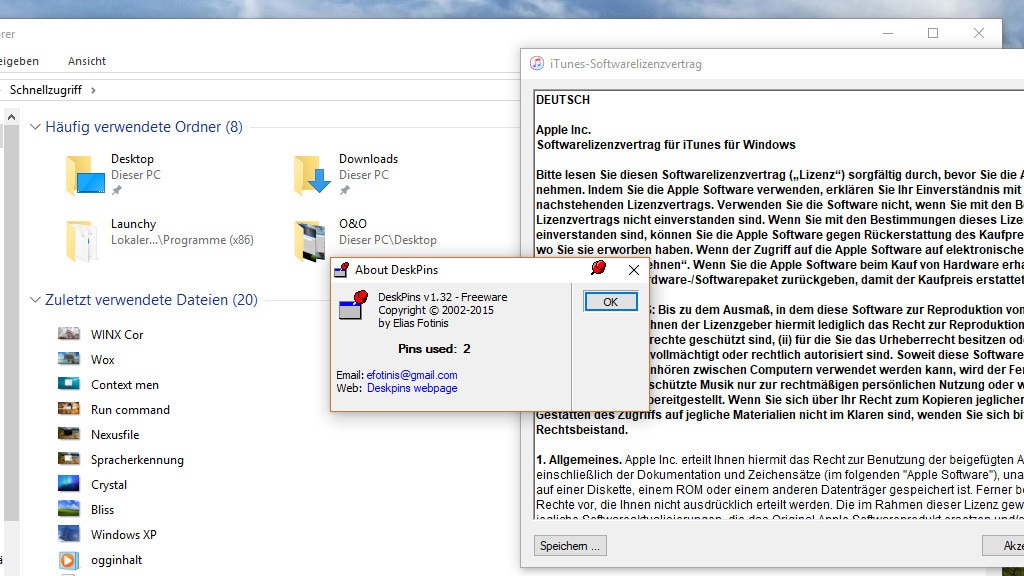Image resolution: width=1024 pixels, height=576 pixels.
Task: Select the Windows XP file name
Action: pos(124,534)
